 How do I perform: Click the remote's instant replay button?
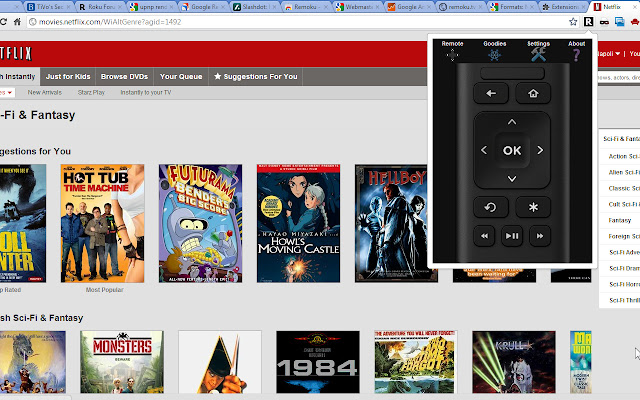[x=491, y=207]
